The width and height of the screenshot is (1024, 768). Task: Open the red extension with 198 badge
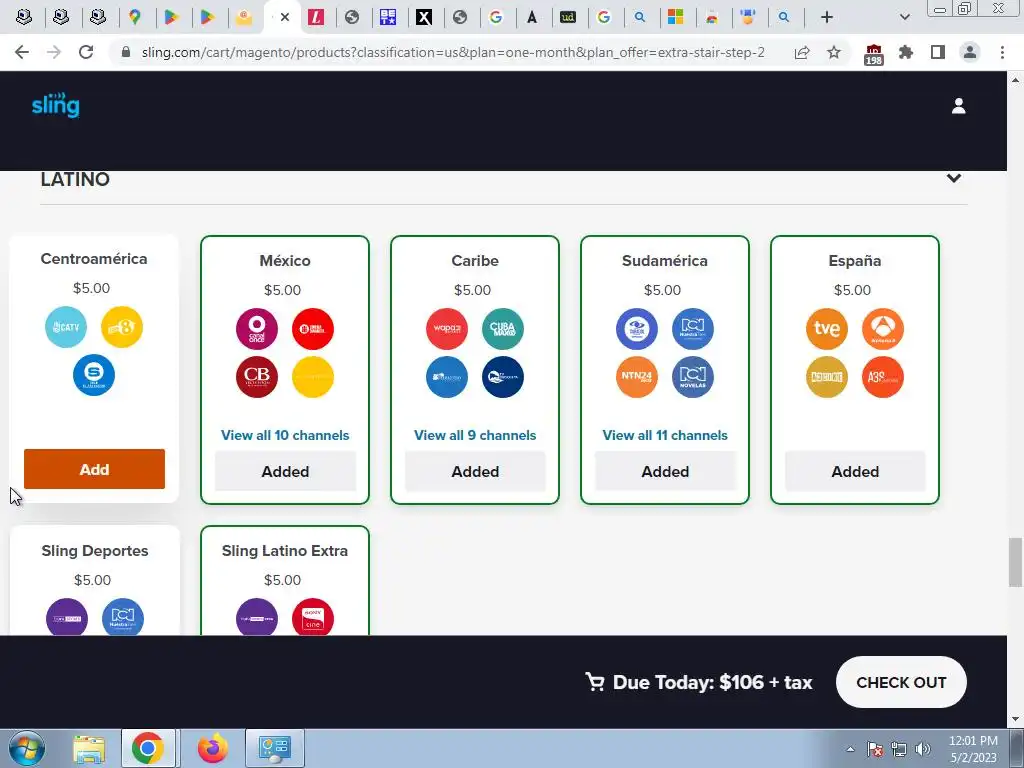coord(873,54)
